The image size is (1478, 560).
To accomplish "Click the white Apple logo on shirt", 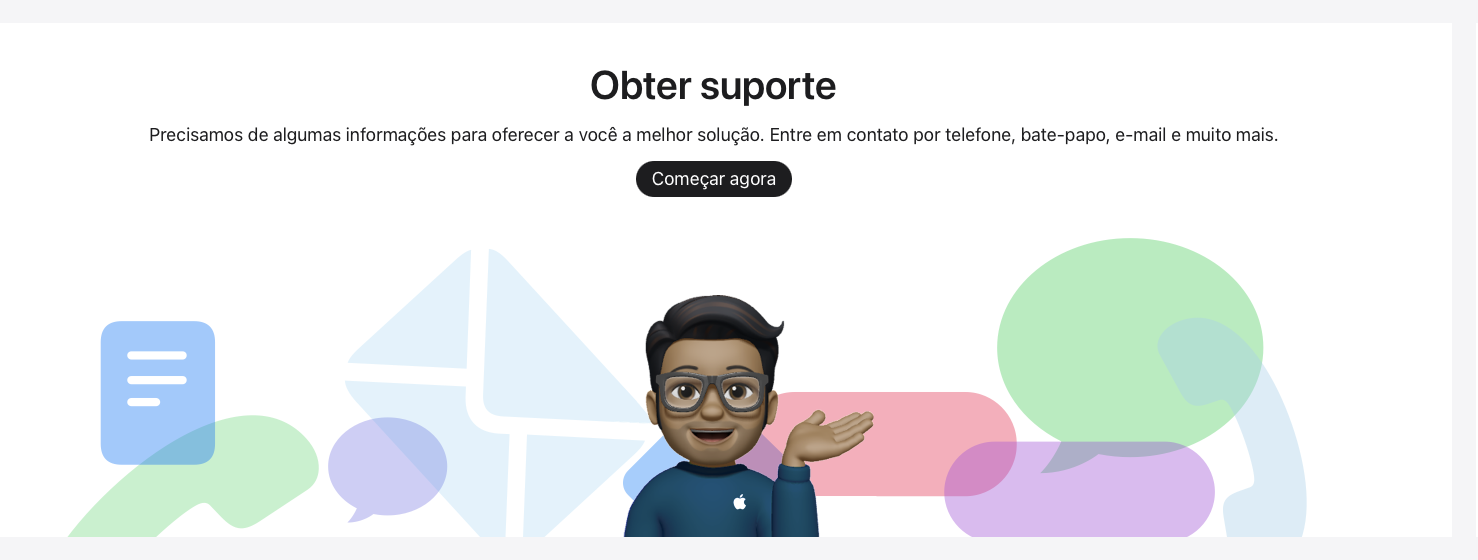I will tap(740, 501).
